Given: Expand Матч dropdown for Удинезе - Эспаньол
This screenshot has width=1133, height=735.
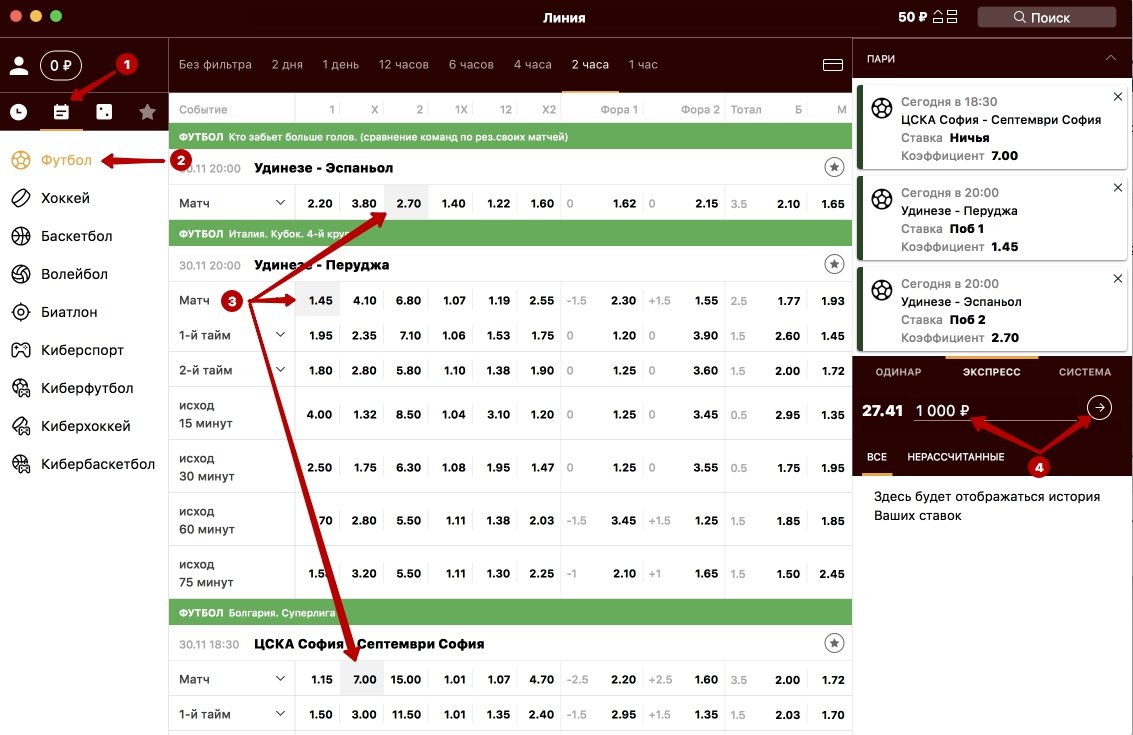Looking at the screenshot, I should pyautogui.click(x=280, y=203).
